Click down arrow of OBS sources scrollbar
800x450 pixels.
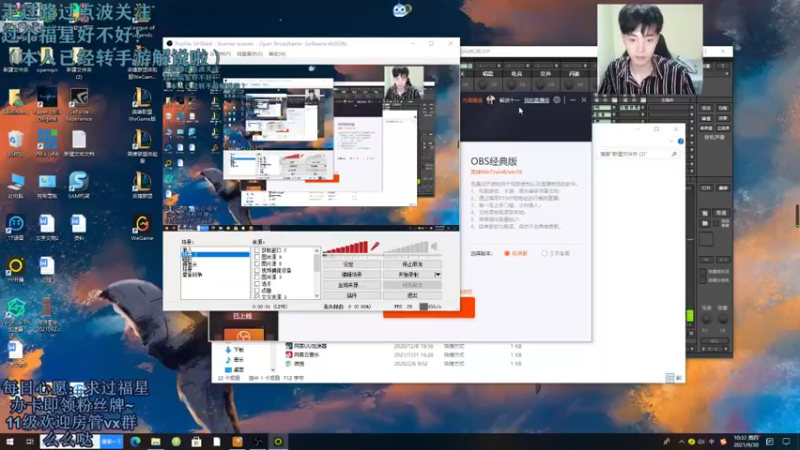coord(317,296)
